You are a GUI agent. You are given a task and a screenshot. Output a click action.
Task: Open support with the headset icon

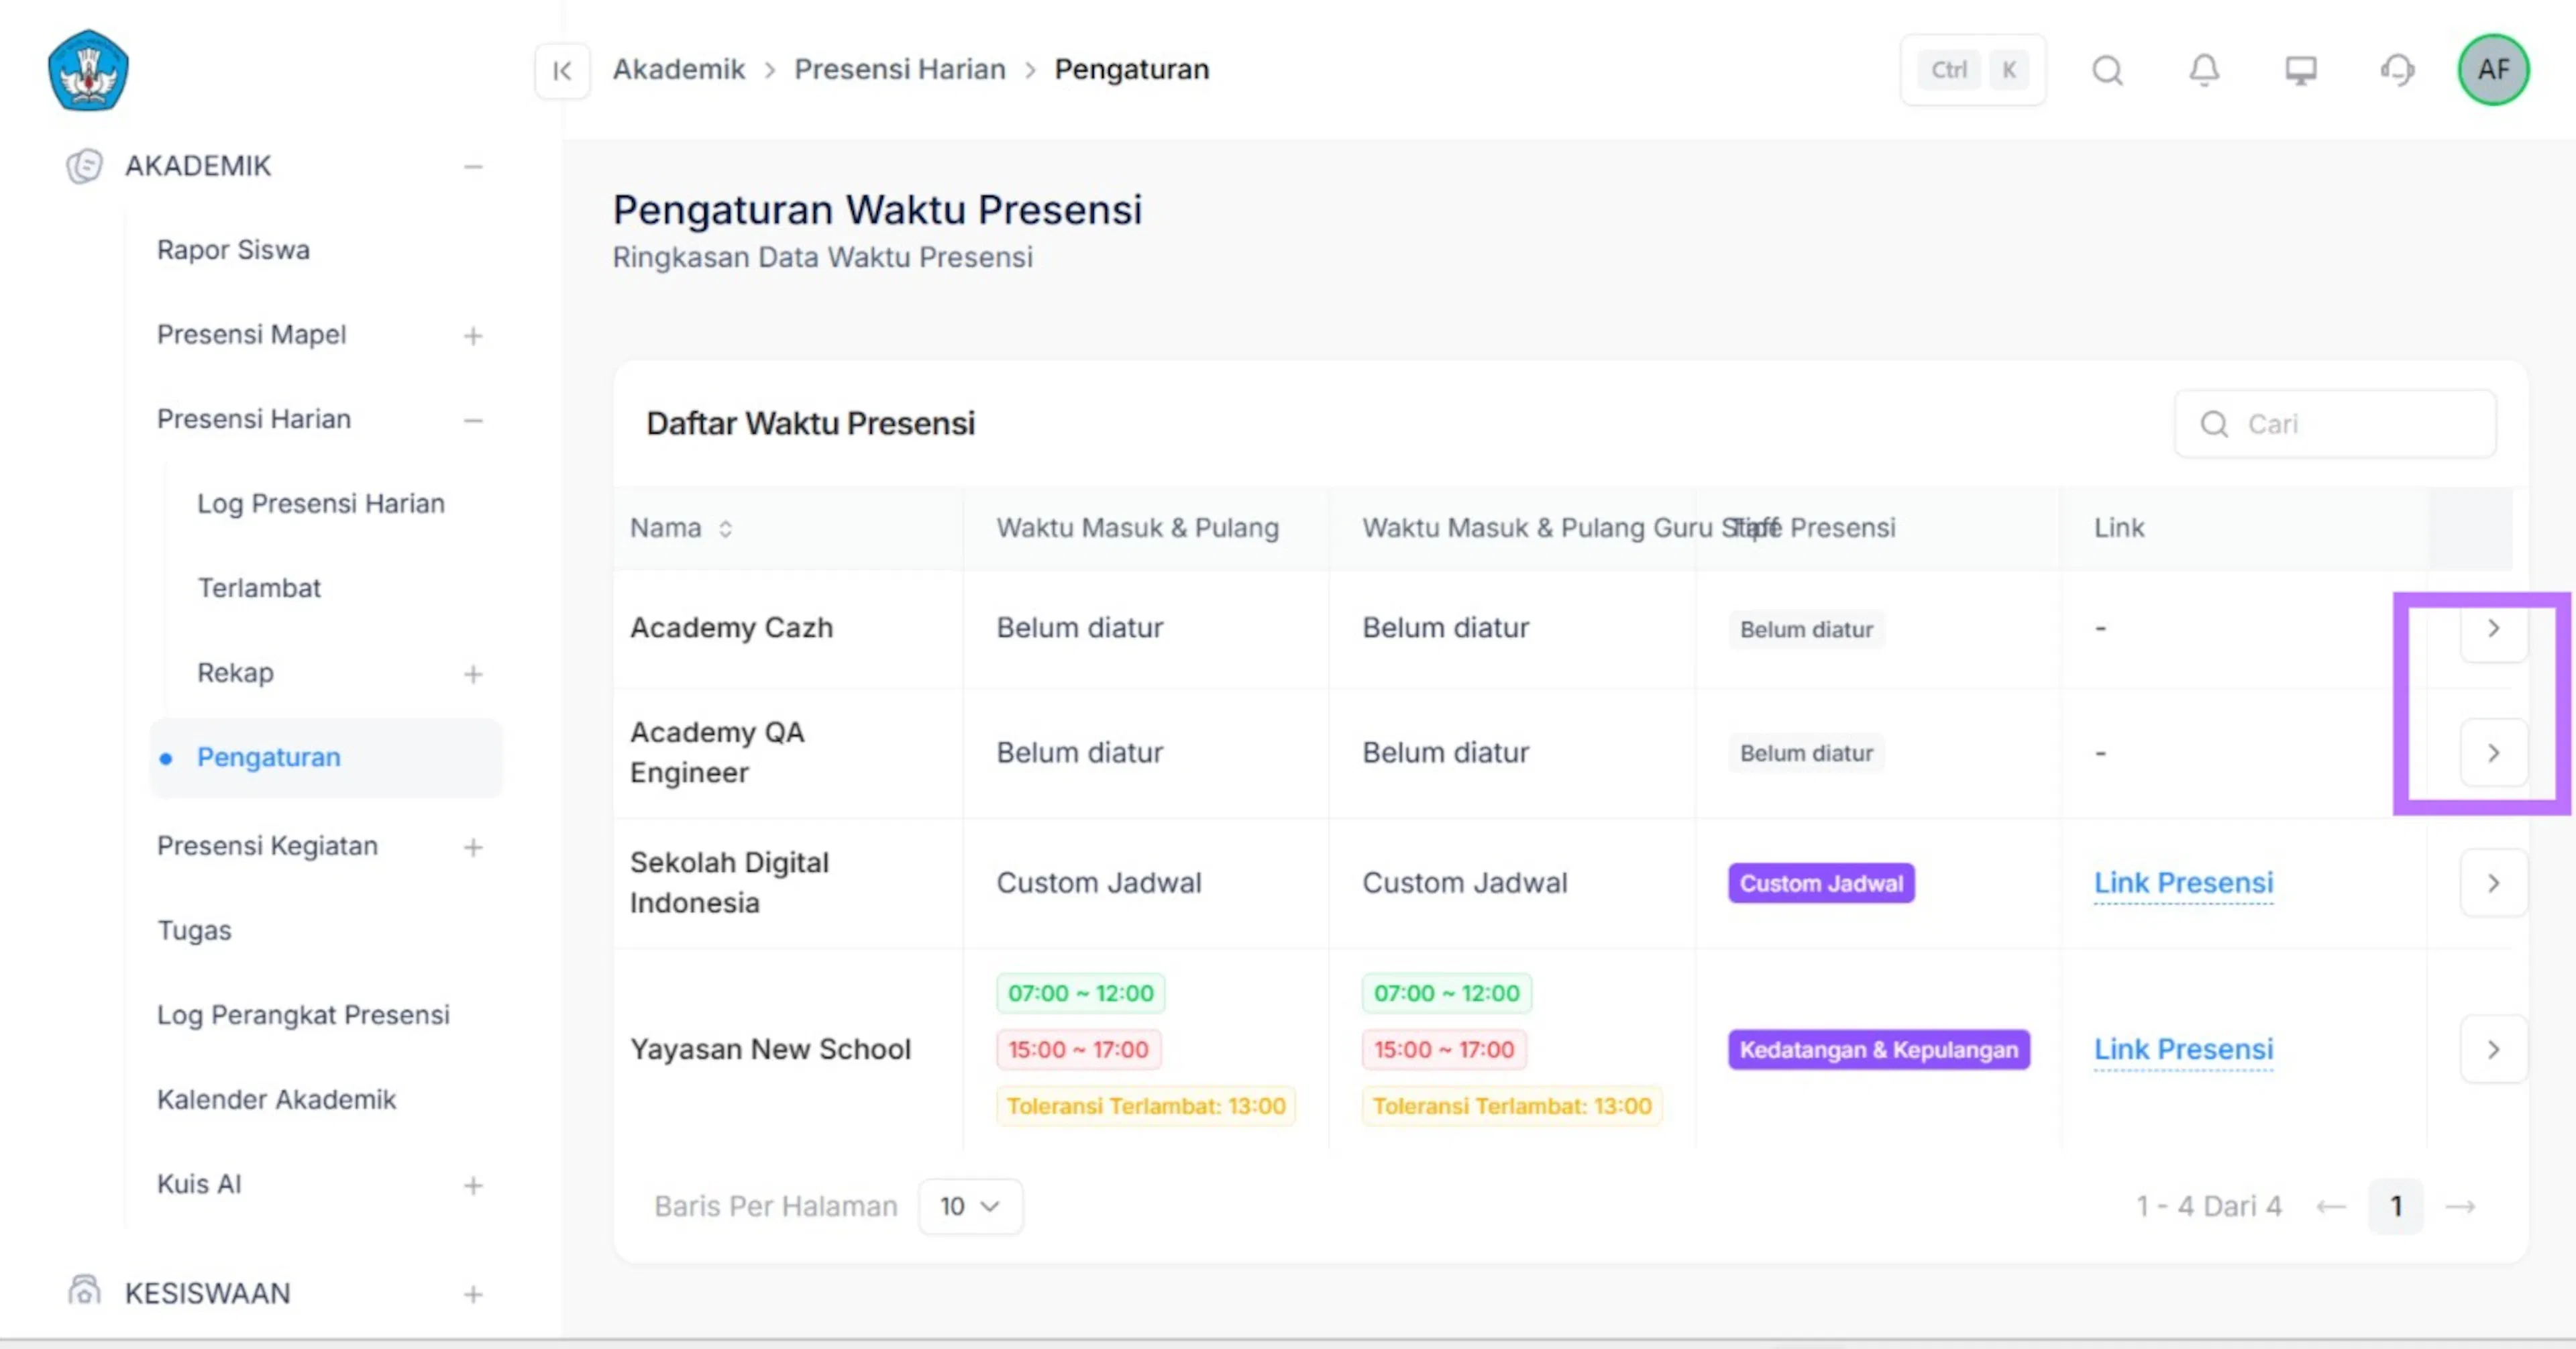pos(2397,70)
